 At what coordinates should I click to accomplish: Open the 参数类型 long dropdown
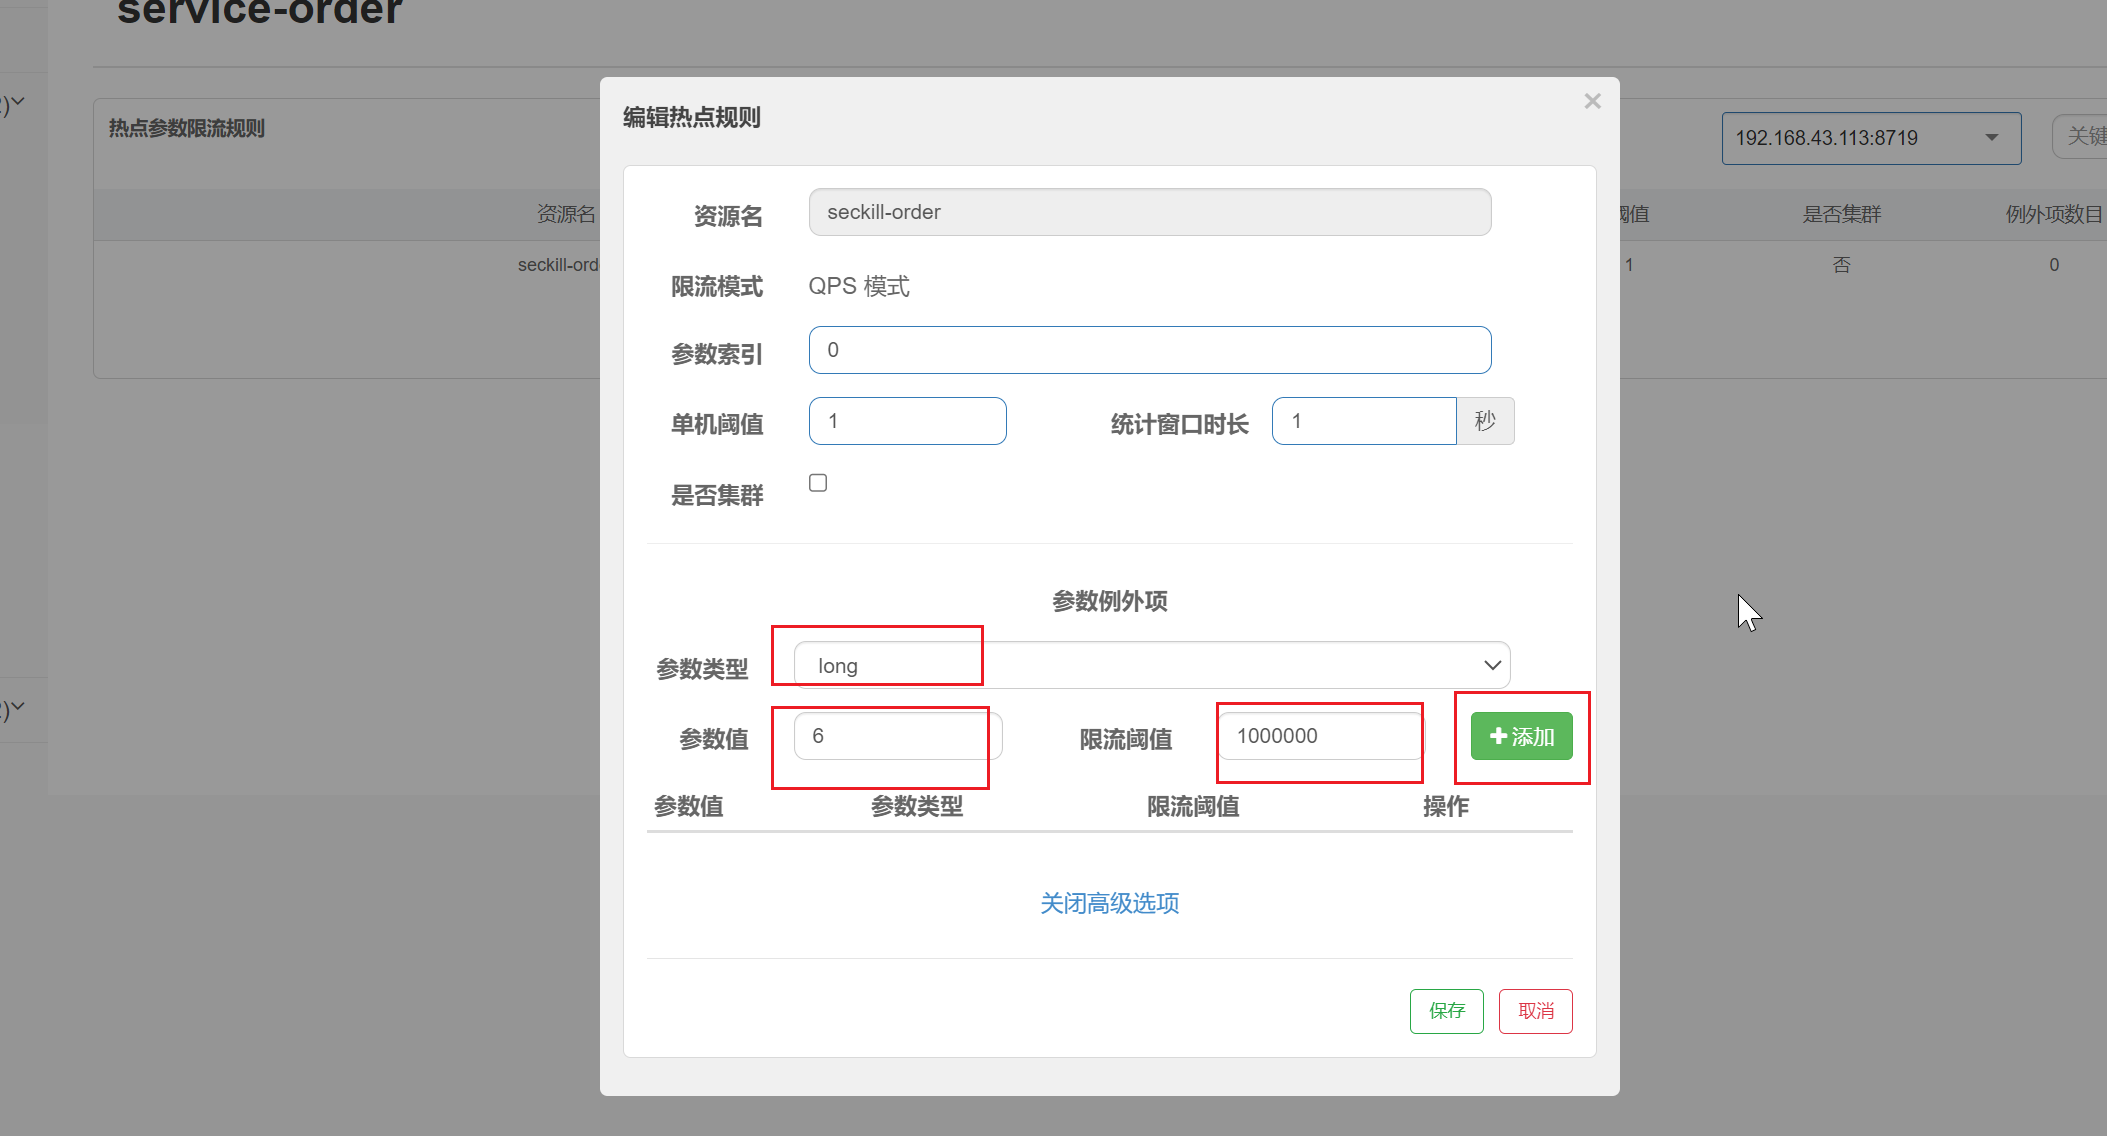click(1150, 665)
